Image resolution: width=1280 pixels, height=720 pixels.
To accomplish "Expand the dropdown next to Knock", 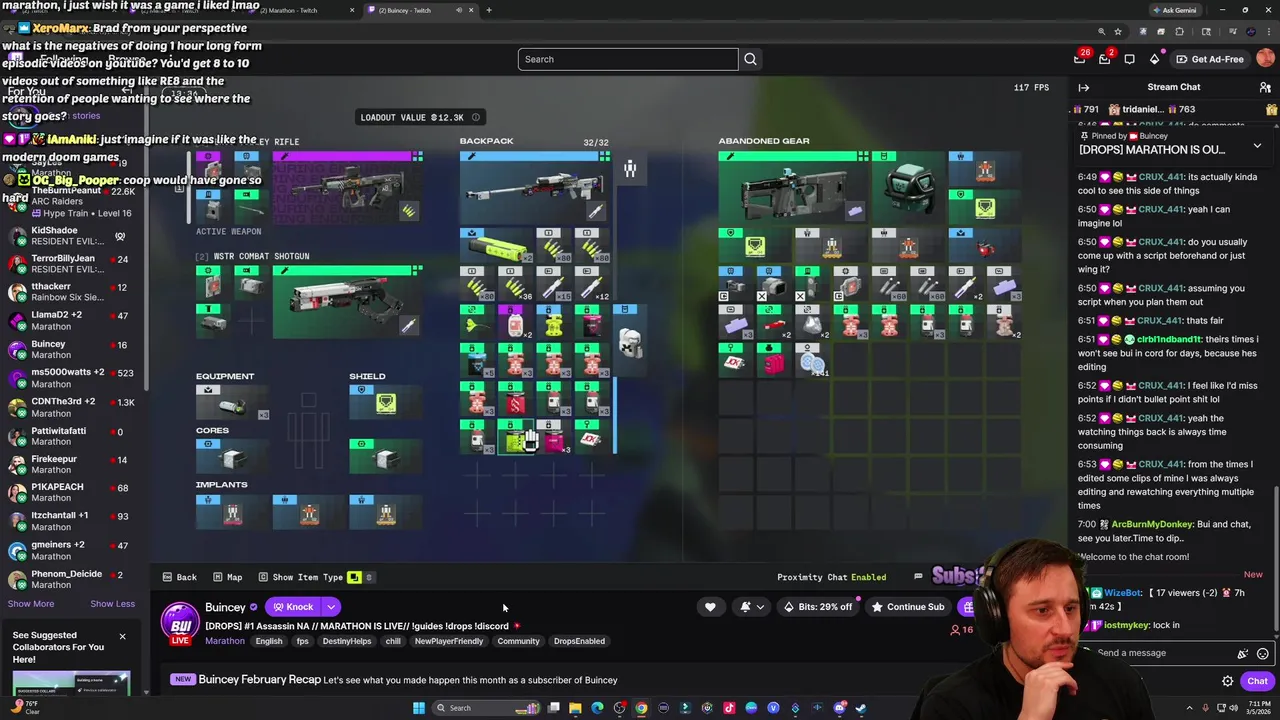I will pos(331,607).
